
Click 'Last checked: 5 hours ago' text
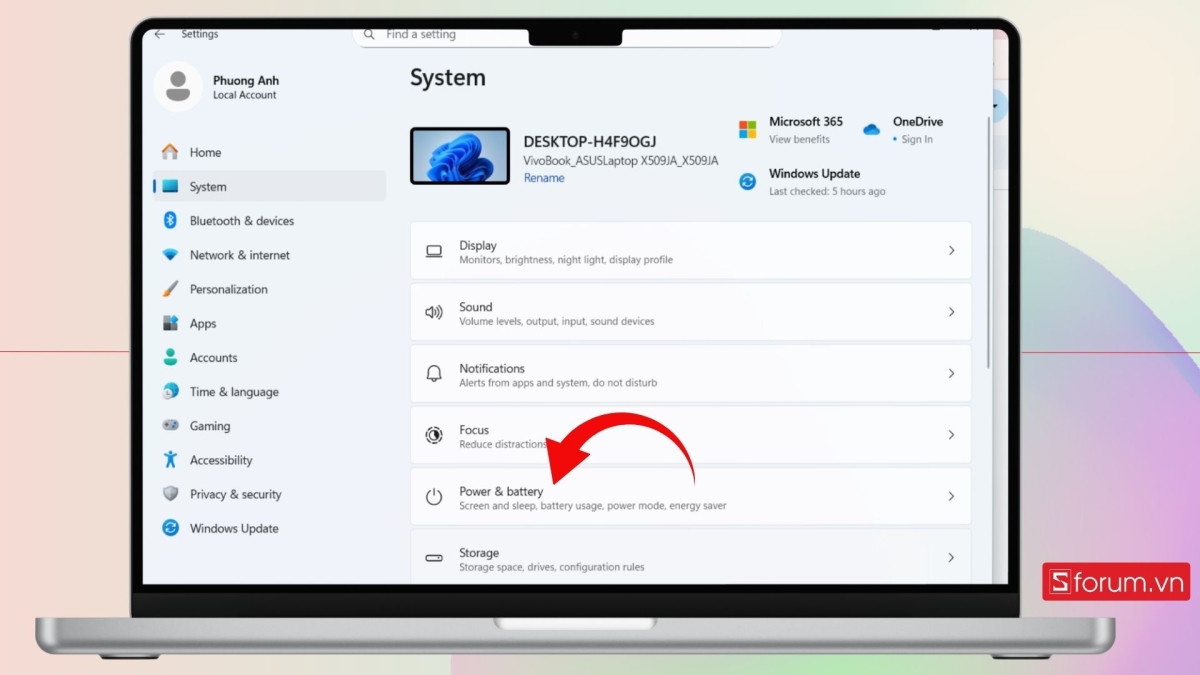pyautogui.click(x=827, y=191)
